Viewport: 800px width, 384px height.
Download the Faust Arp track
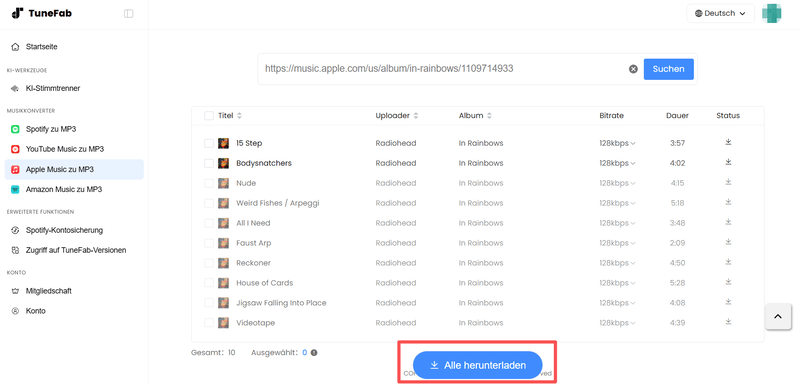pos(728,242)
